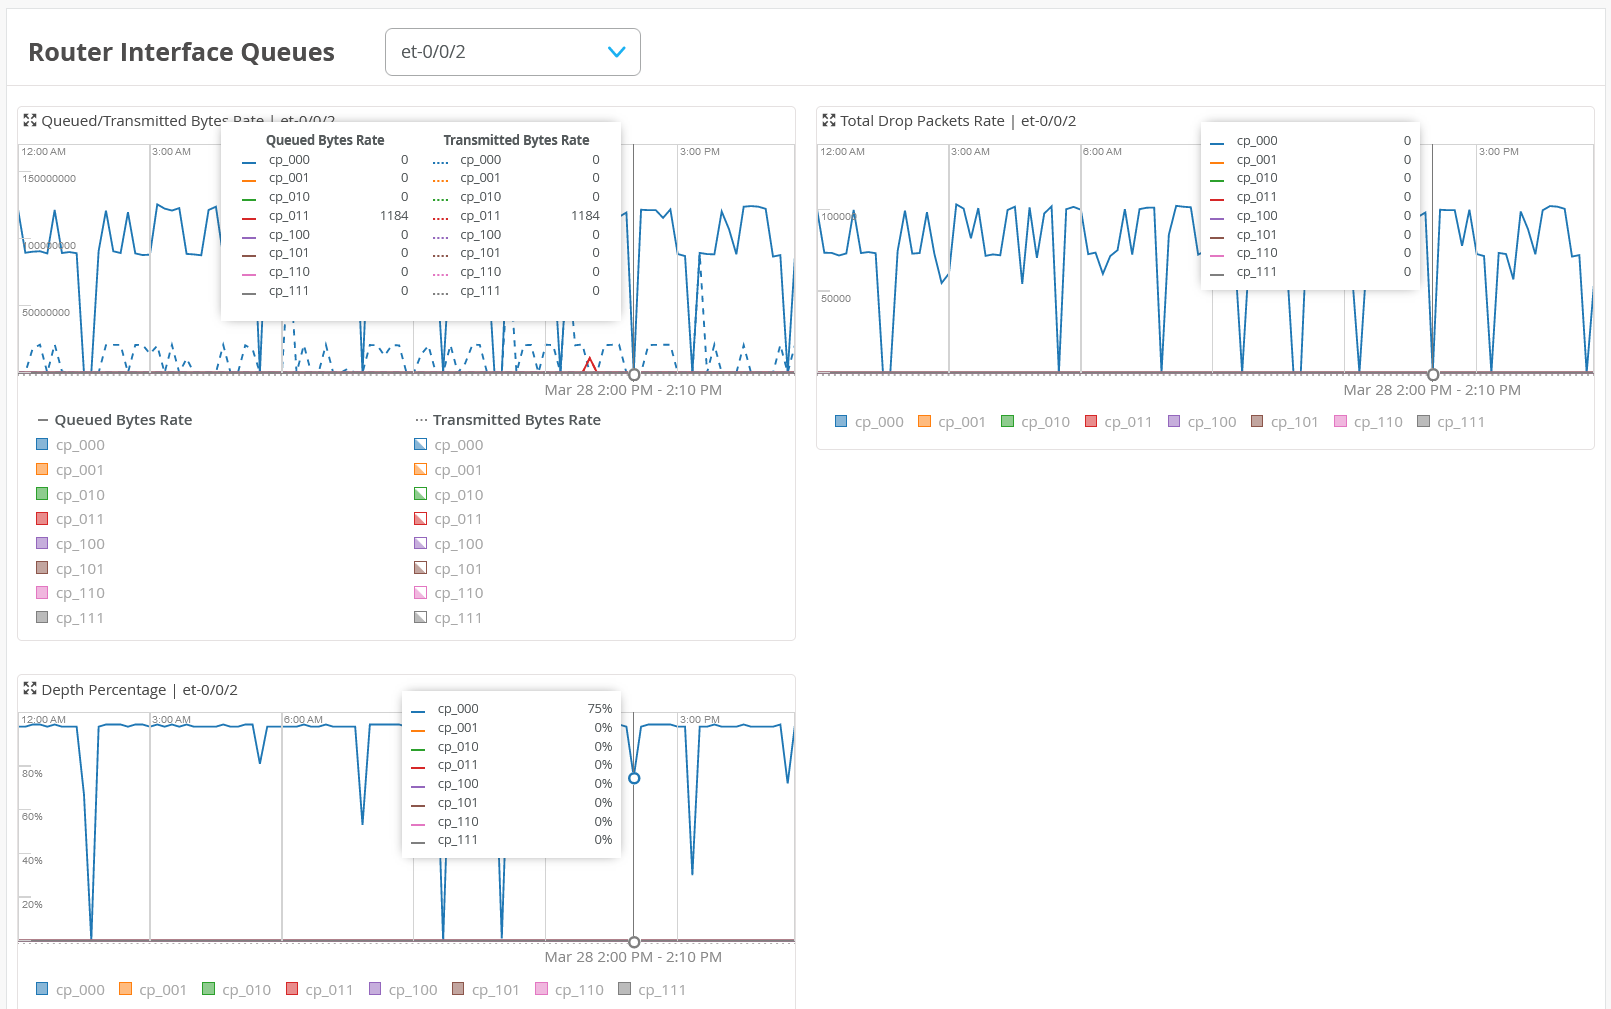Toggle cp_000 in Depth Percentage legend
Image resolution: width=1611 pixels, height=1009 pixels.
70,990
